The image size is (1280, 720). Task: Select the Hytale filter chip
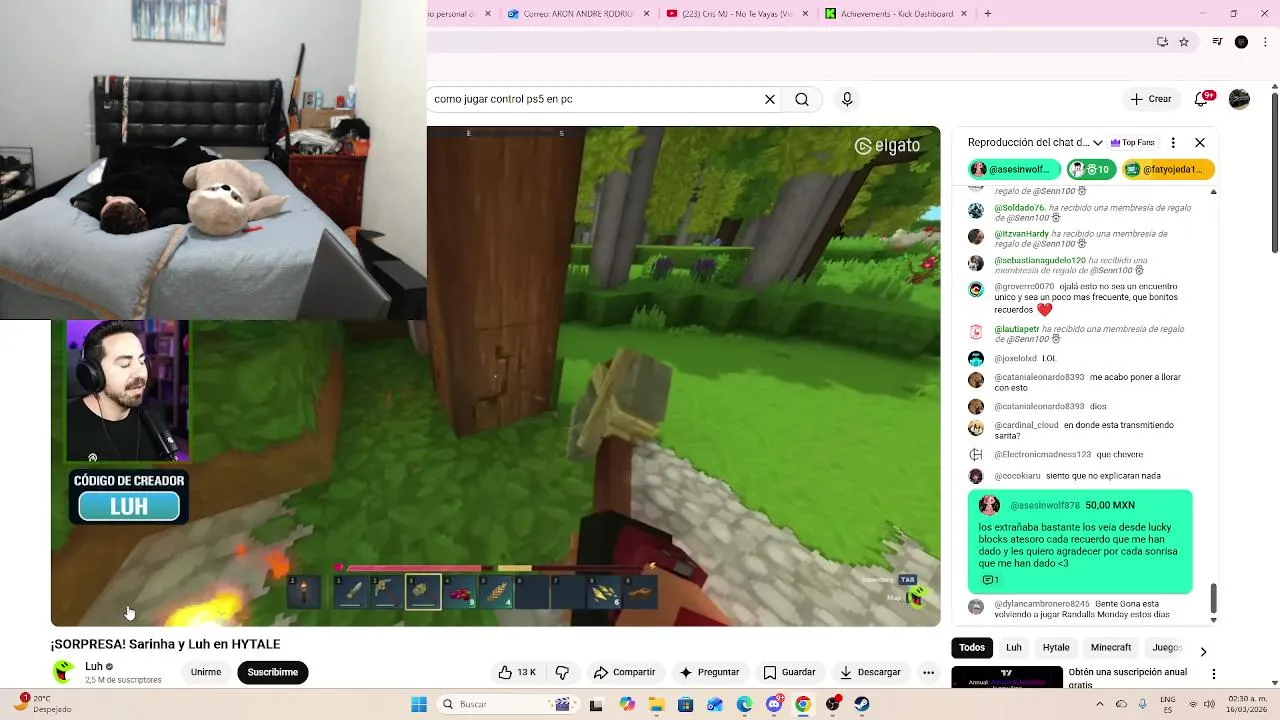point(1056,648)
